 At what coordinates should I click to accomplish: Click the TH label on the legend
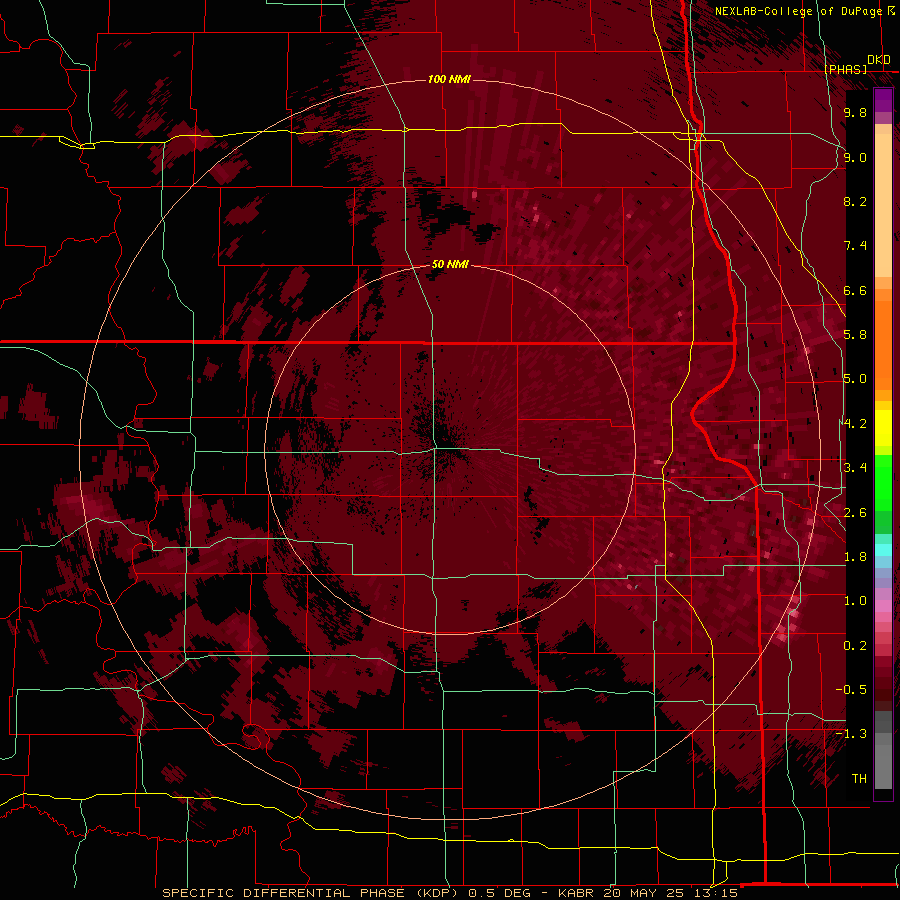pyautogui.click(x=859, y=778)
